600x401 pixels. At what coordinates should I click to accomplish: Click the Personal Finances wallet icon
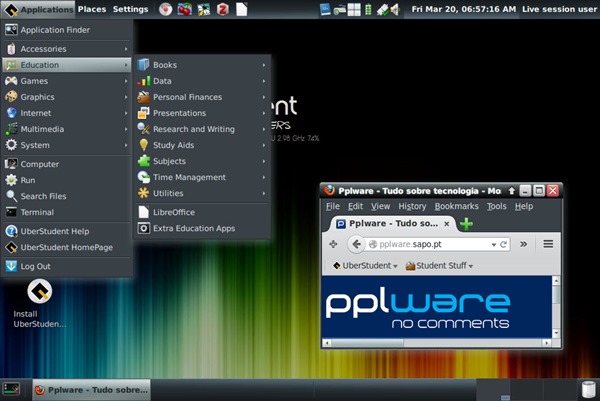click(143, 97)
